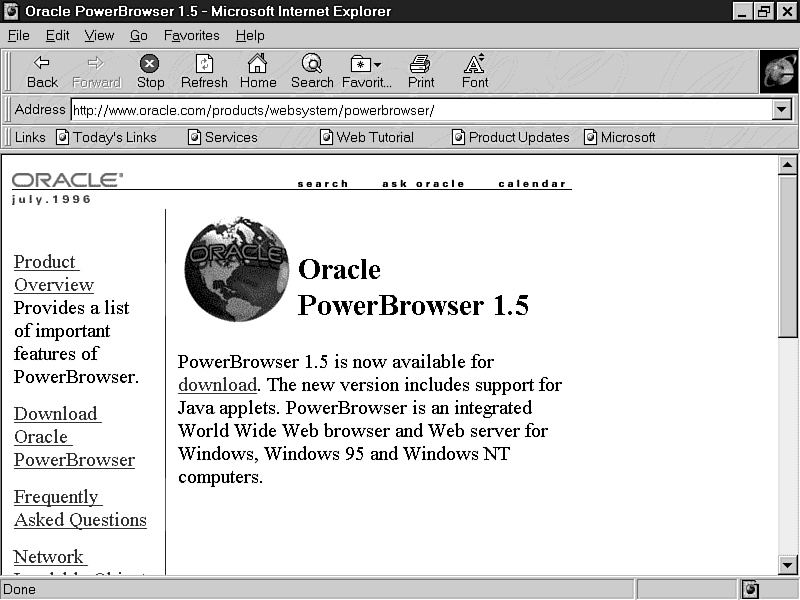Go to the Home page

coord(258,72)
